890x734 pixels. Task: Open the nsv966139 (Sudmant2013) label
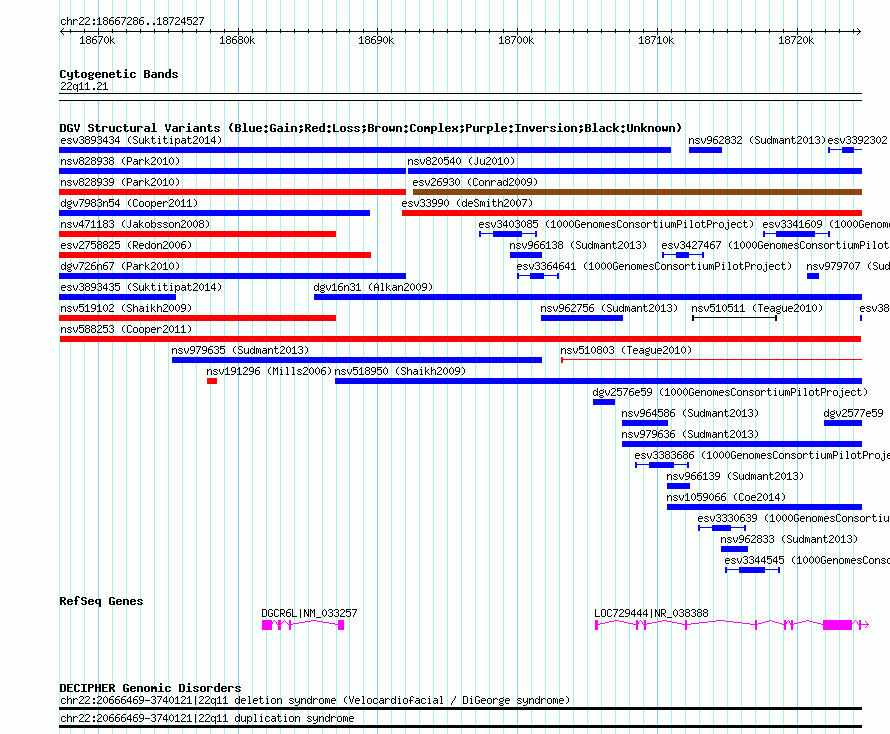[734, 476]
